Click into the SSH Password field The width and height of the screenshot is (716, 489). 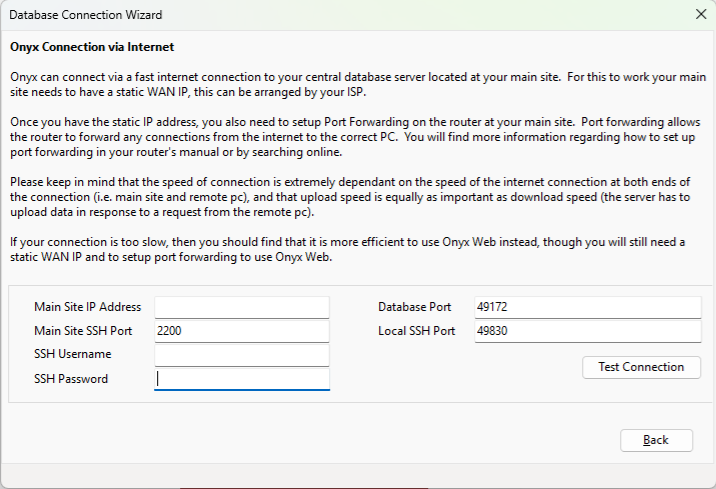point(241,379)
